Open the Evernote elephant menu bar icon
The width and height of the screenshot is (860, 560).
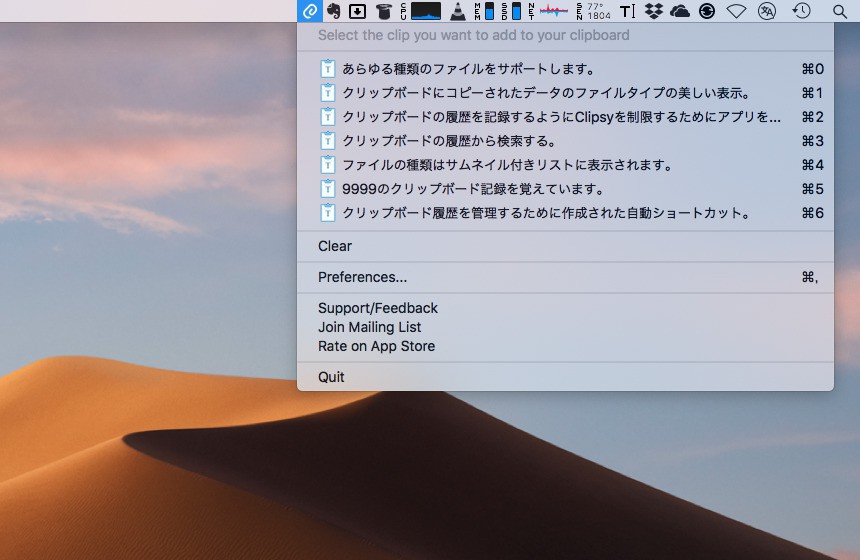pyautogui.click(x=333, y=11)
